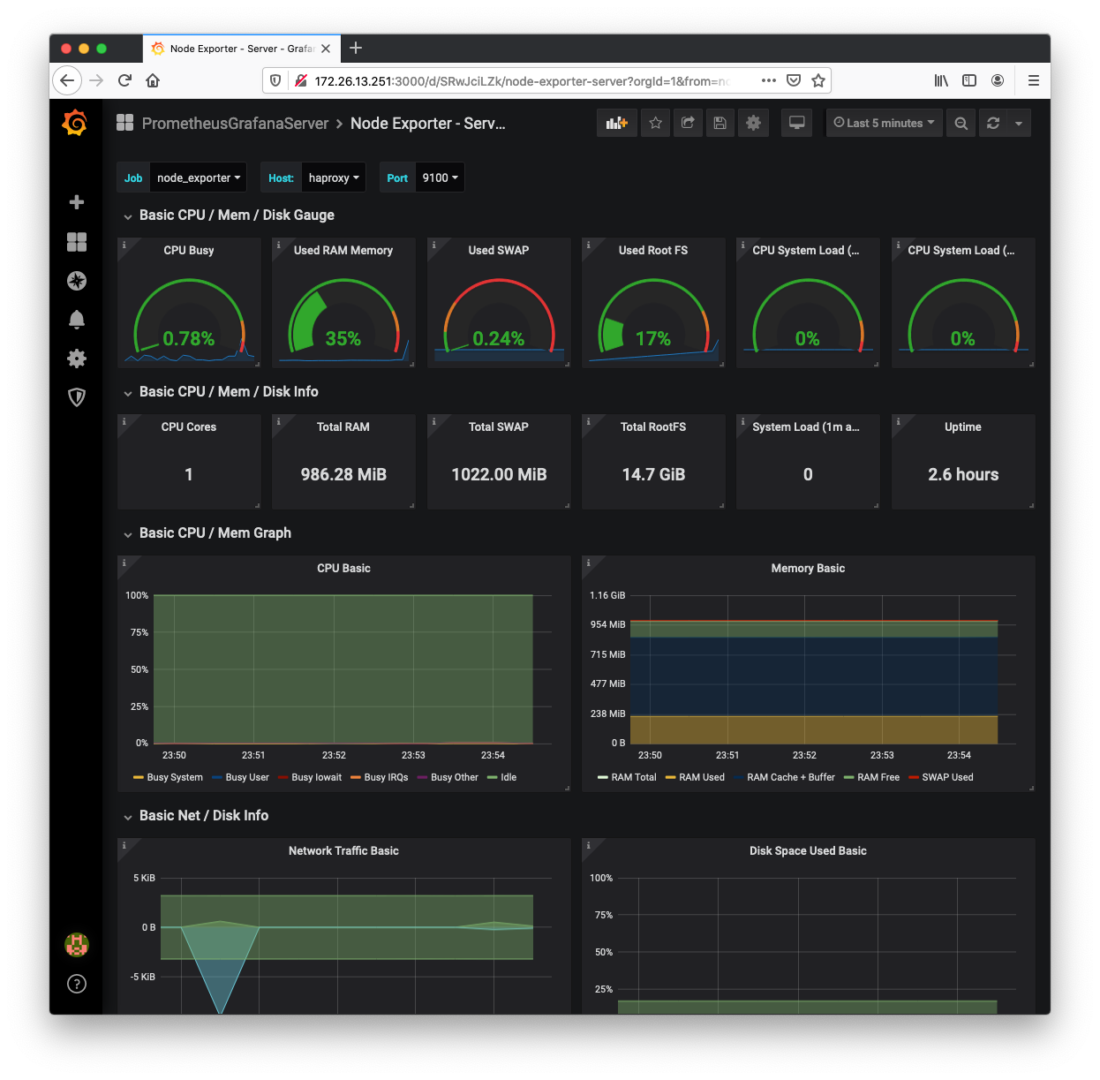
Task: Open Explore using the compass icon
Action: point(76,281)
